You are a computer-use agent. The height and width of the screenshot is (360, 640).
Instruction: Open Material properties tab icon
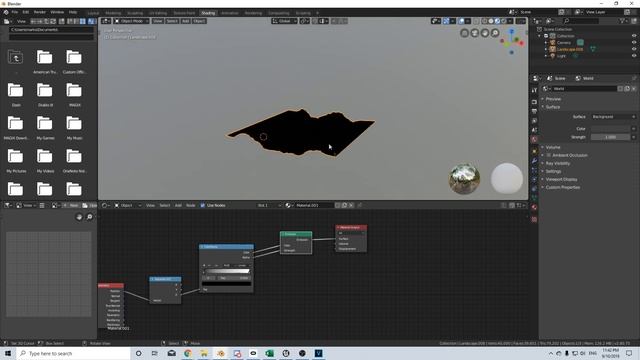pos(534,207)
